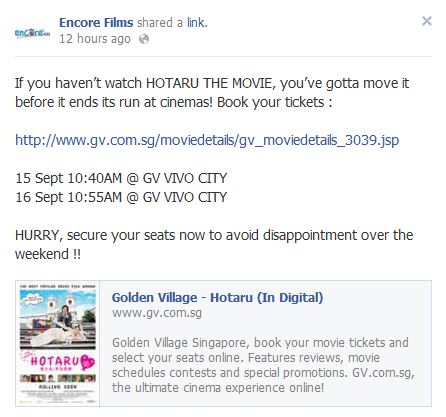The height and width of the screenshot is (417, 446).
Task: Click the "16 Sept 10:55AM @ GV VIVO CITY" line
Action: [x=121, y=197]
